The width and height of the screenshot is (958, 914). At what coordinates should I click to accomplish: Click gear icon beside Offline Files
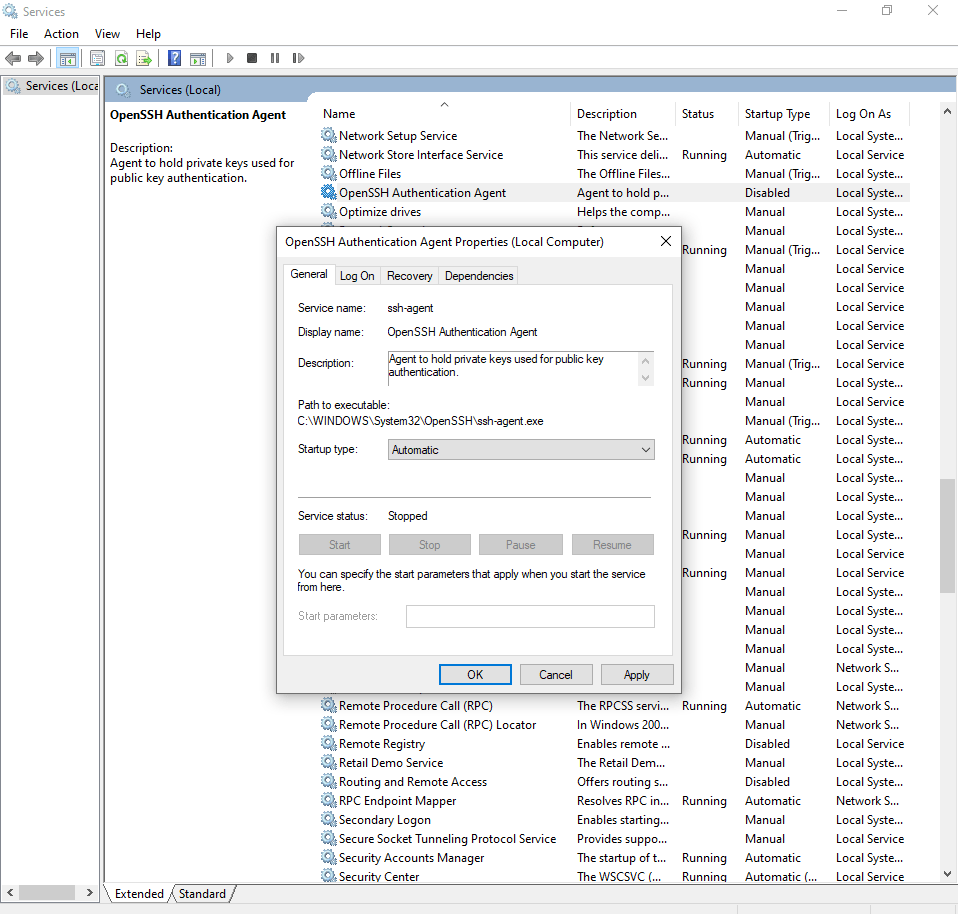(329, 173)
